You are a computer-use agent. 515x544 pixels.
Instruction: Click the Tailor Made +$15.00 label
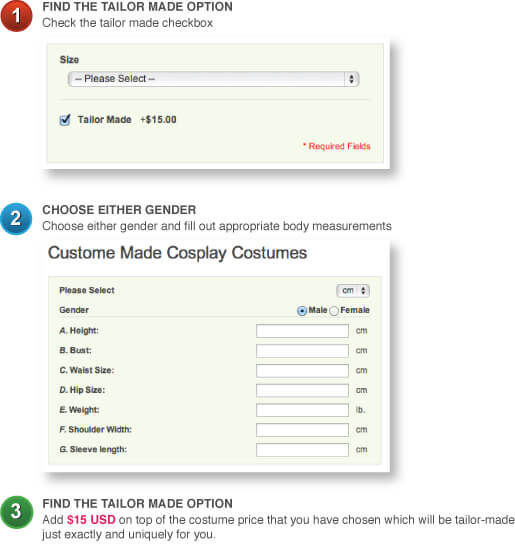[127, 120]
